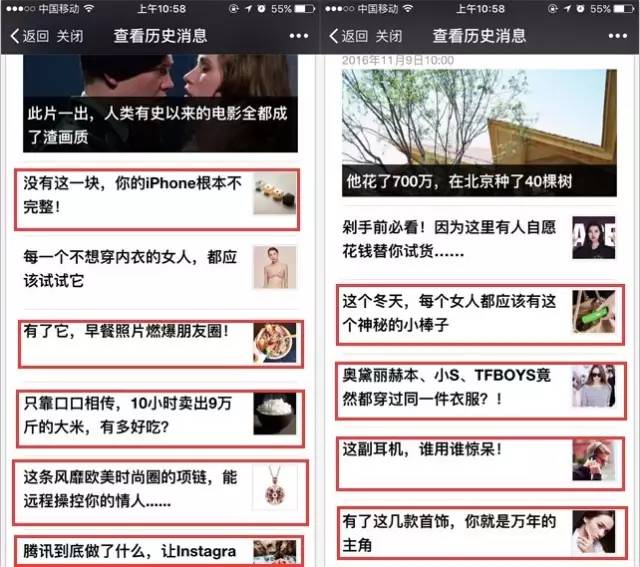
Task: Tap the thumbnail beside 神秘的小棒子 article
Action: click(x=593, y=312)
